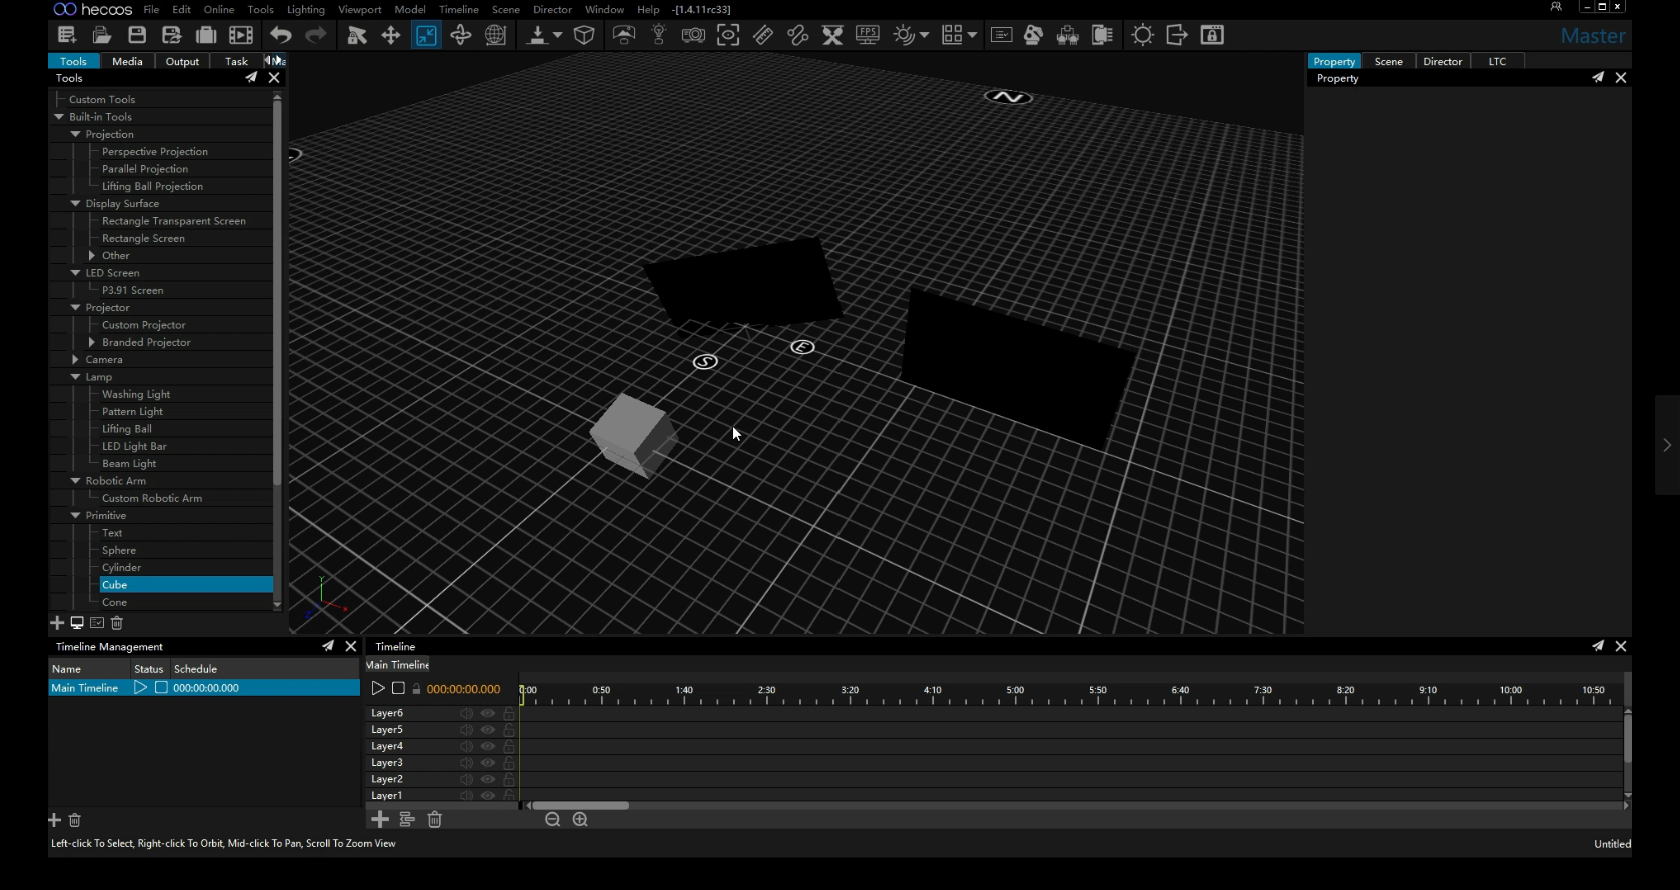Zoom out the timeline with minus magnifier

(x=552, y=820)
